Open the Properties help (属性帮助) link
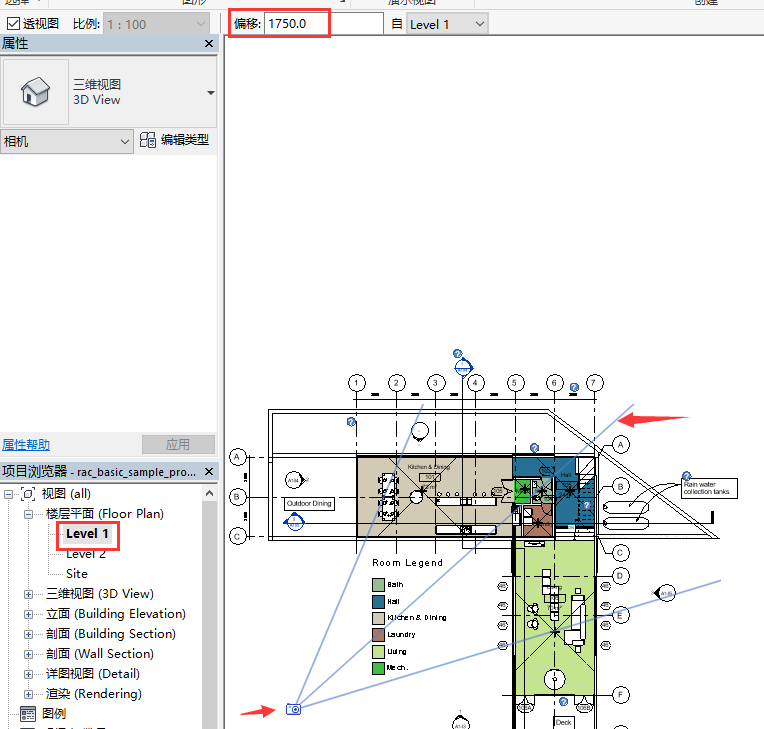Viewport: 764px width, 729px height. (x=25, y=445)
